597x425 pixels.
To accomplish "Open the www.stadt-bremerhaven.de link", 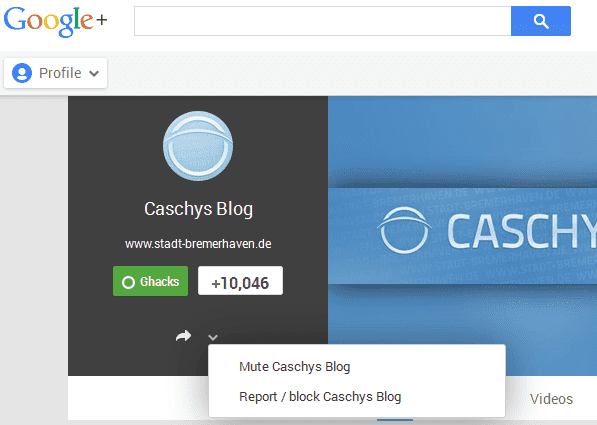I will click(198, 244).
